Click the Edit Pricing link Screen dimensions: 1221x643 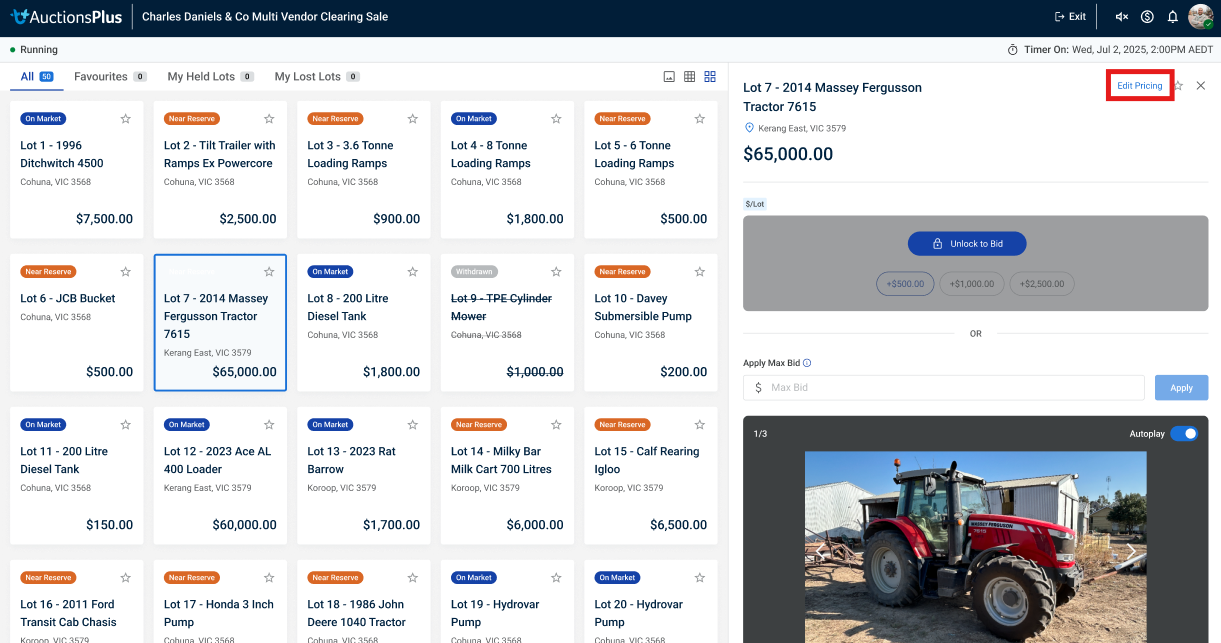click(x=1139, y=86)
